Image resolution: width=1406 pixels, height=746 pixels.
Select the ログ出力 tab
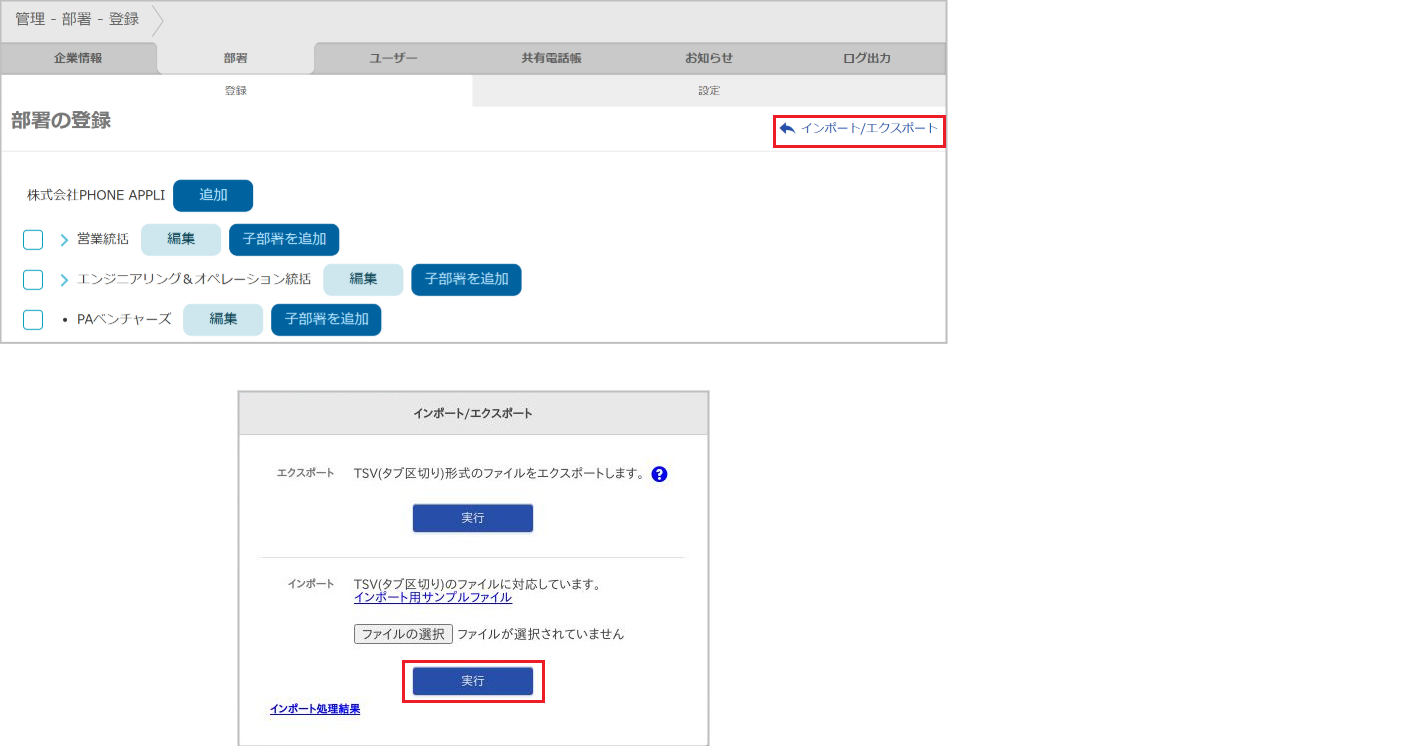coord(866,58)
